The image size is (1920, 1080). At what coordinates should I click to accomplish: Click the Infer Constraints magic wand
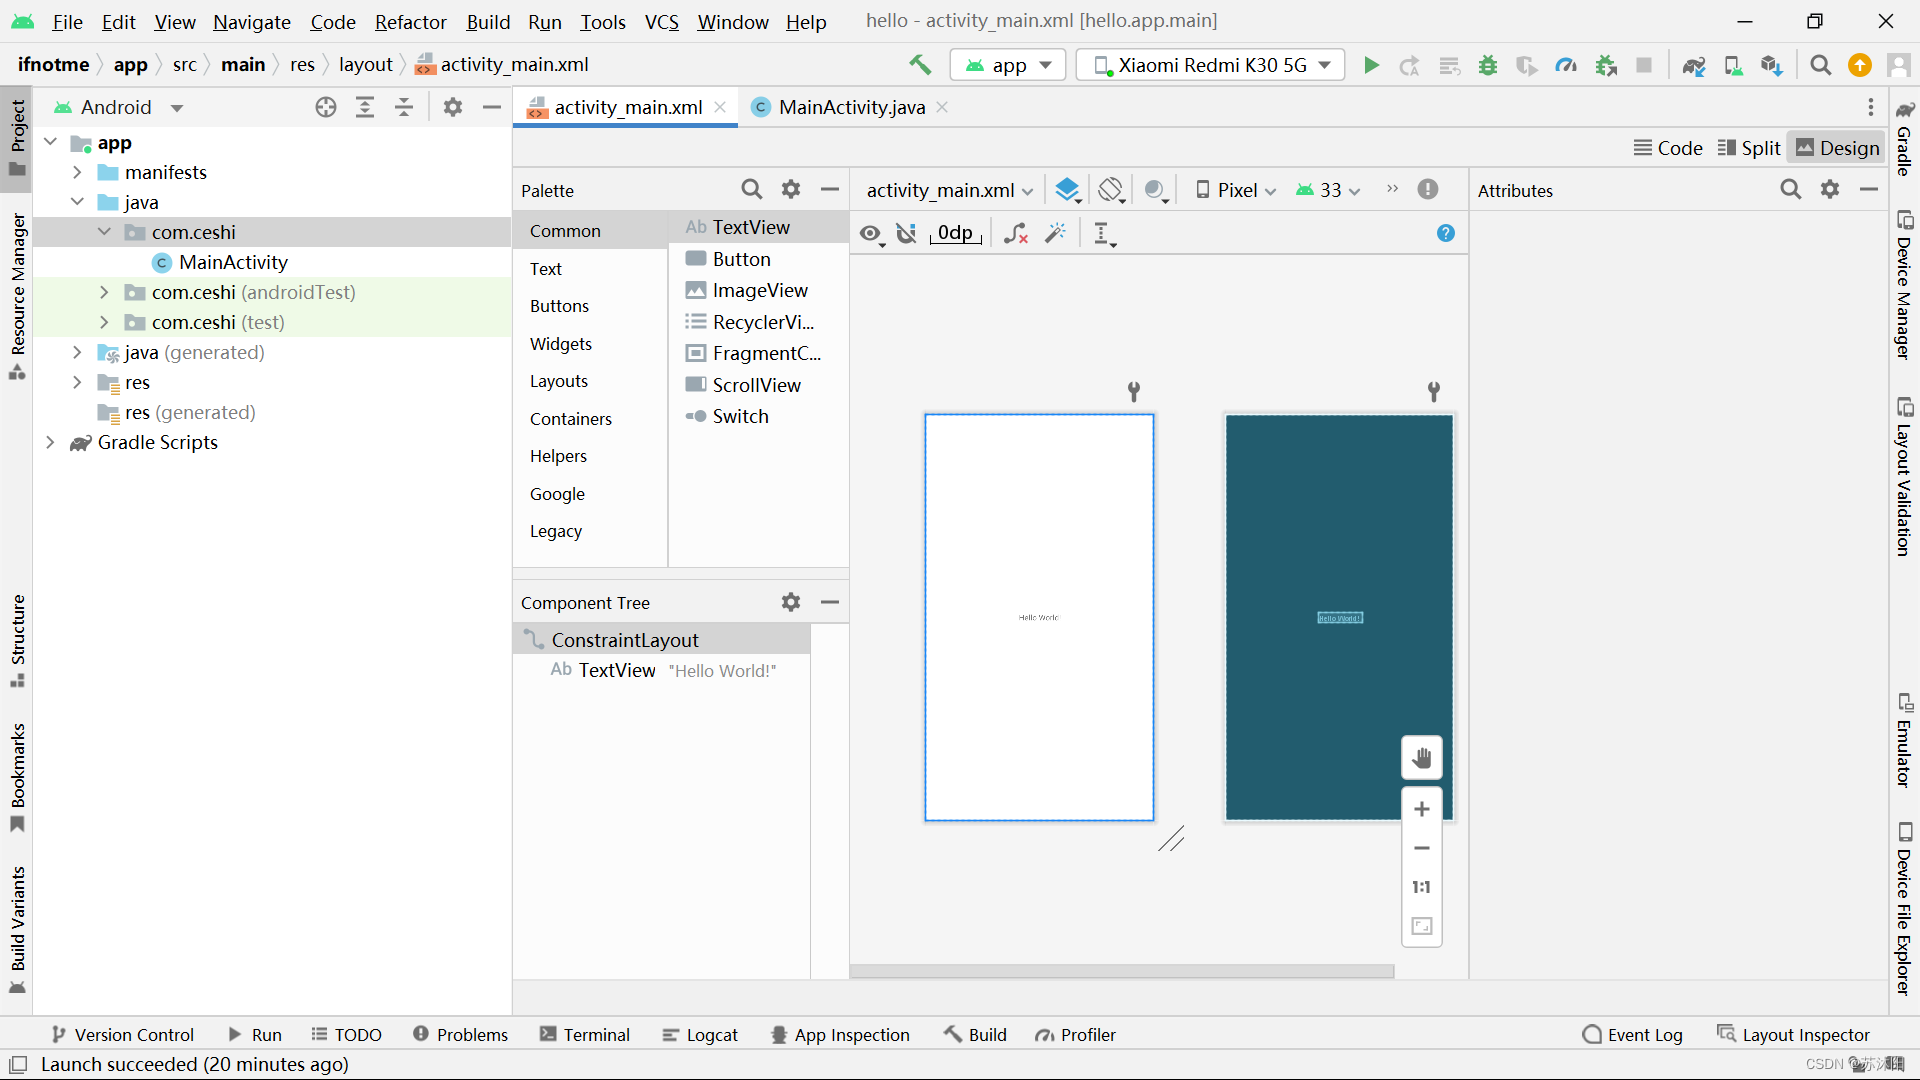pos(1056,233)
